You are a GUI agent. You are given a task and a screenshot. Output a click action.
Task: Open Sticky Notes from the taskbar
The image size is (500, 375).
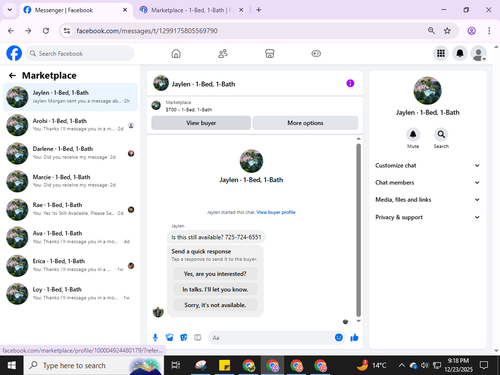click(x=224, y=365)
